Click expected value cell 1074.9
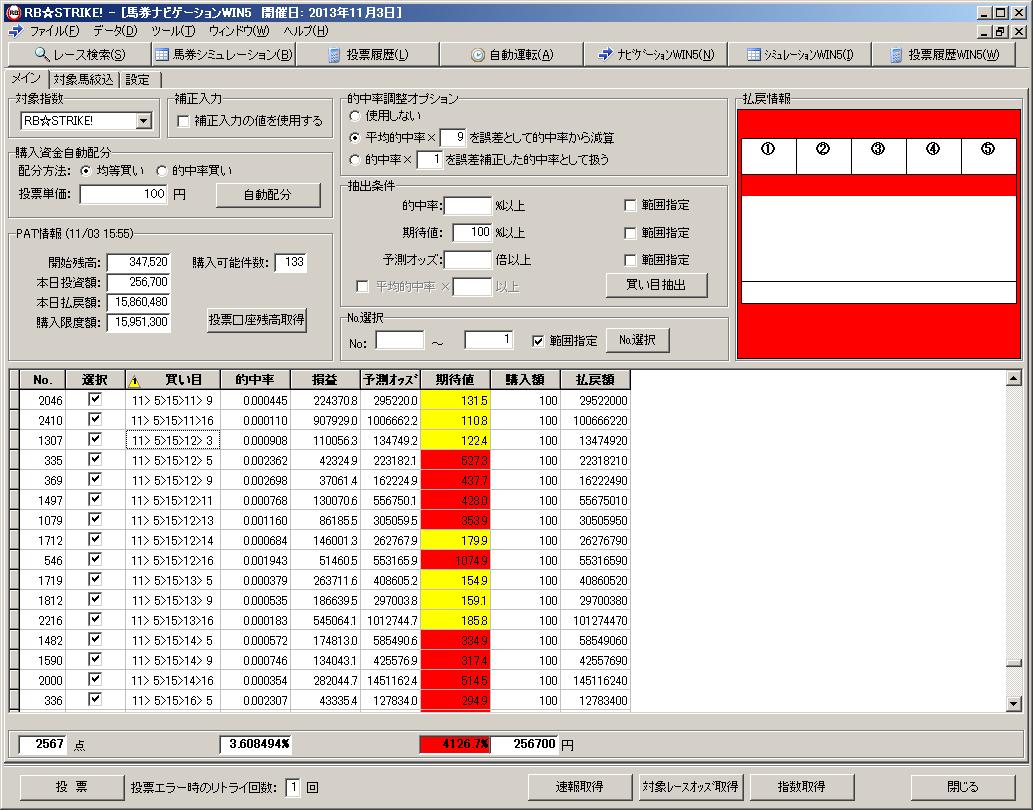The width and height of the screenshot is (1033, 810). coord(455,560)
